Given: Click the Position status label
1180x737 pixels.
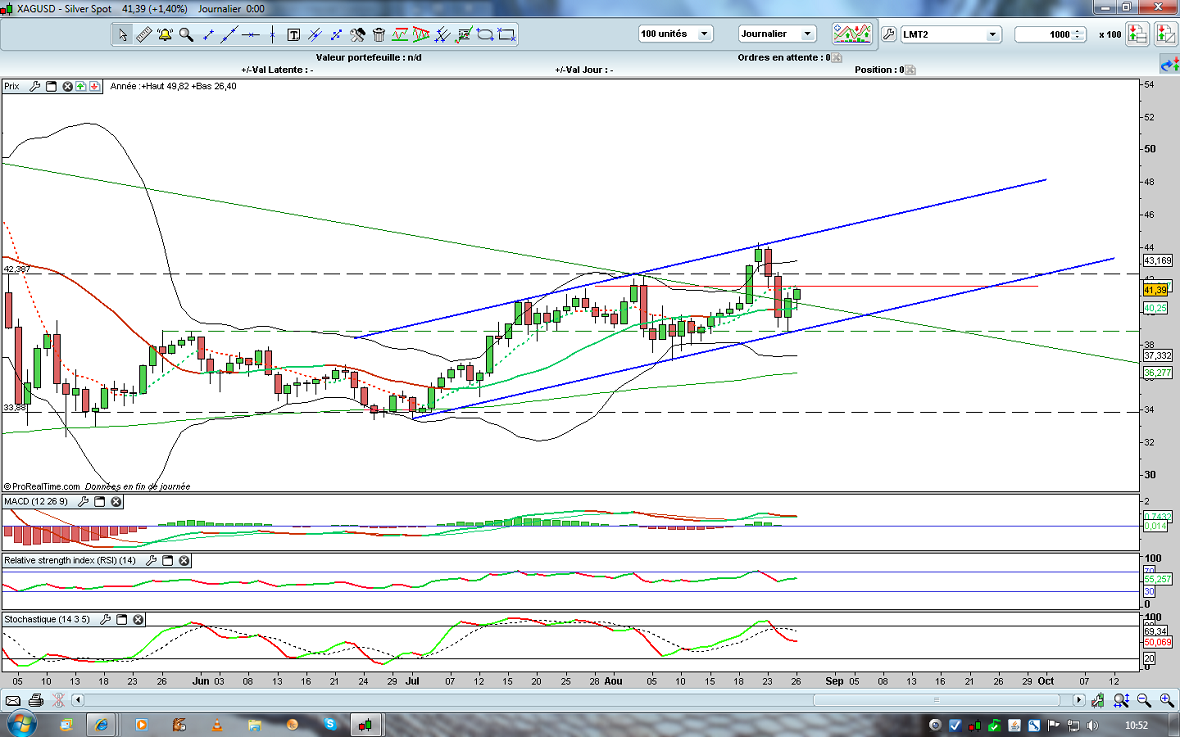Looking at the screenshot, I should 875,70.
